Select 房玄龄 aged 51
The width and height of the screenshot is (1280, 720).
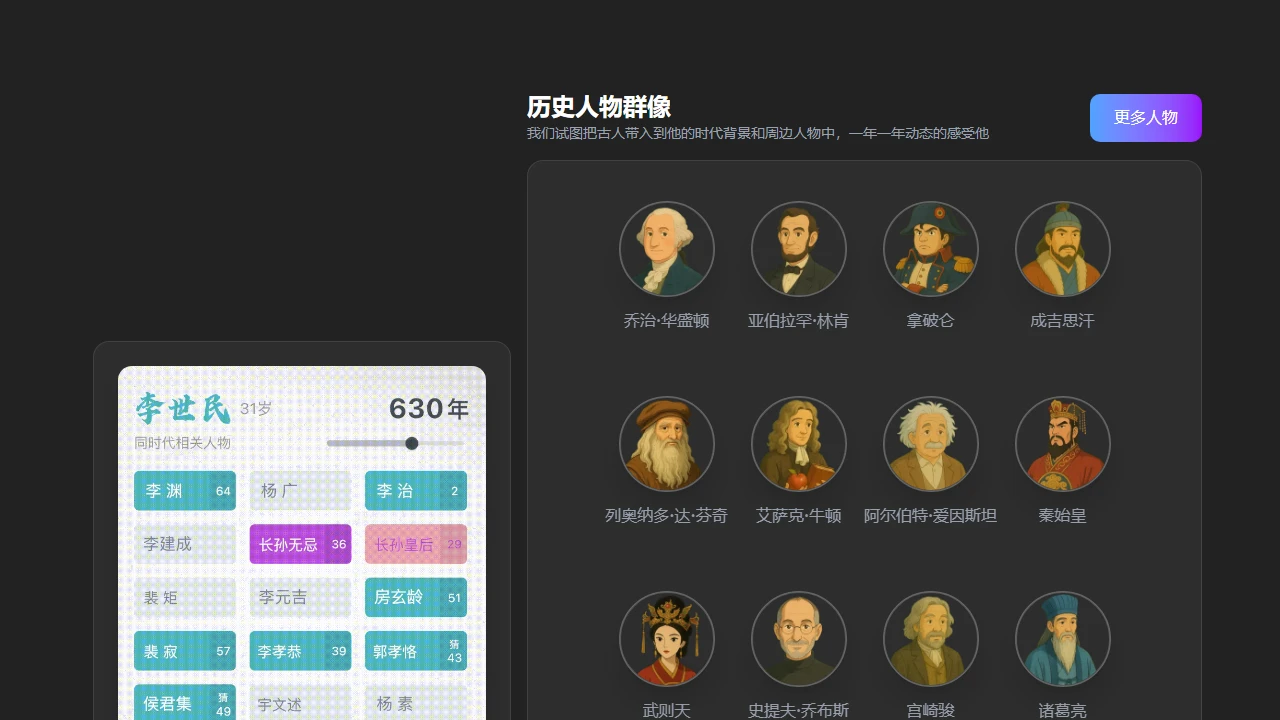[x=415, y=597]
